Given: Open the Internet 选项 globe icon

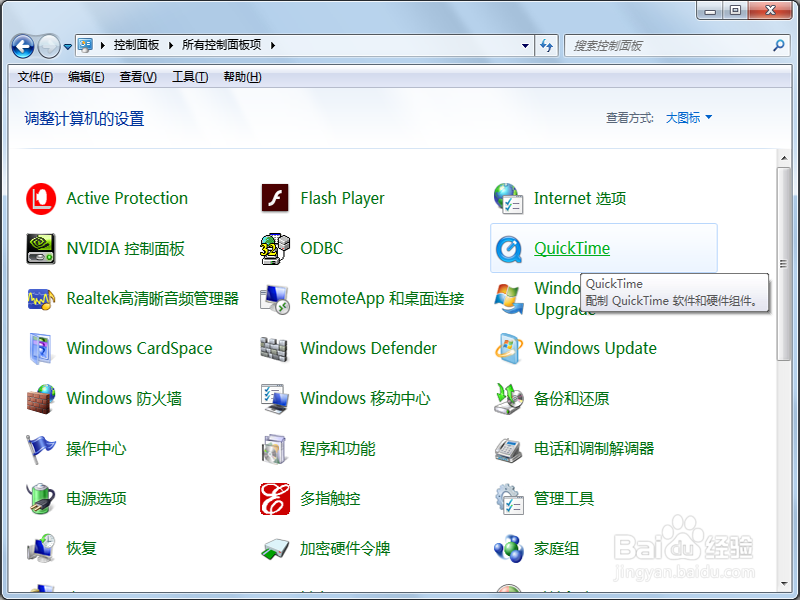Looking at the screenshot, I should point(509,198).
